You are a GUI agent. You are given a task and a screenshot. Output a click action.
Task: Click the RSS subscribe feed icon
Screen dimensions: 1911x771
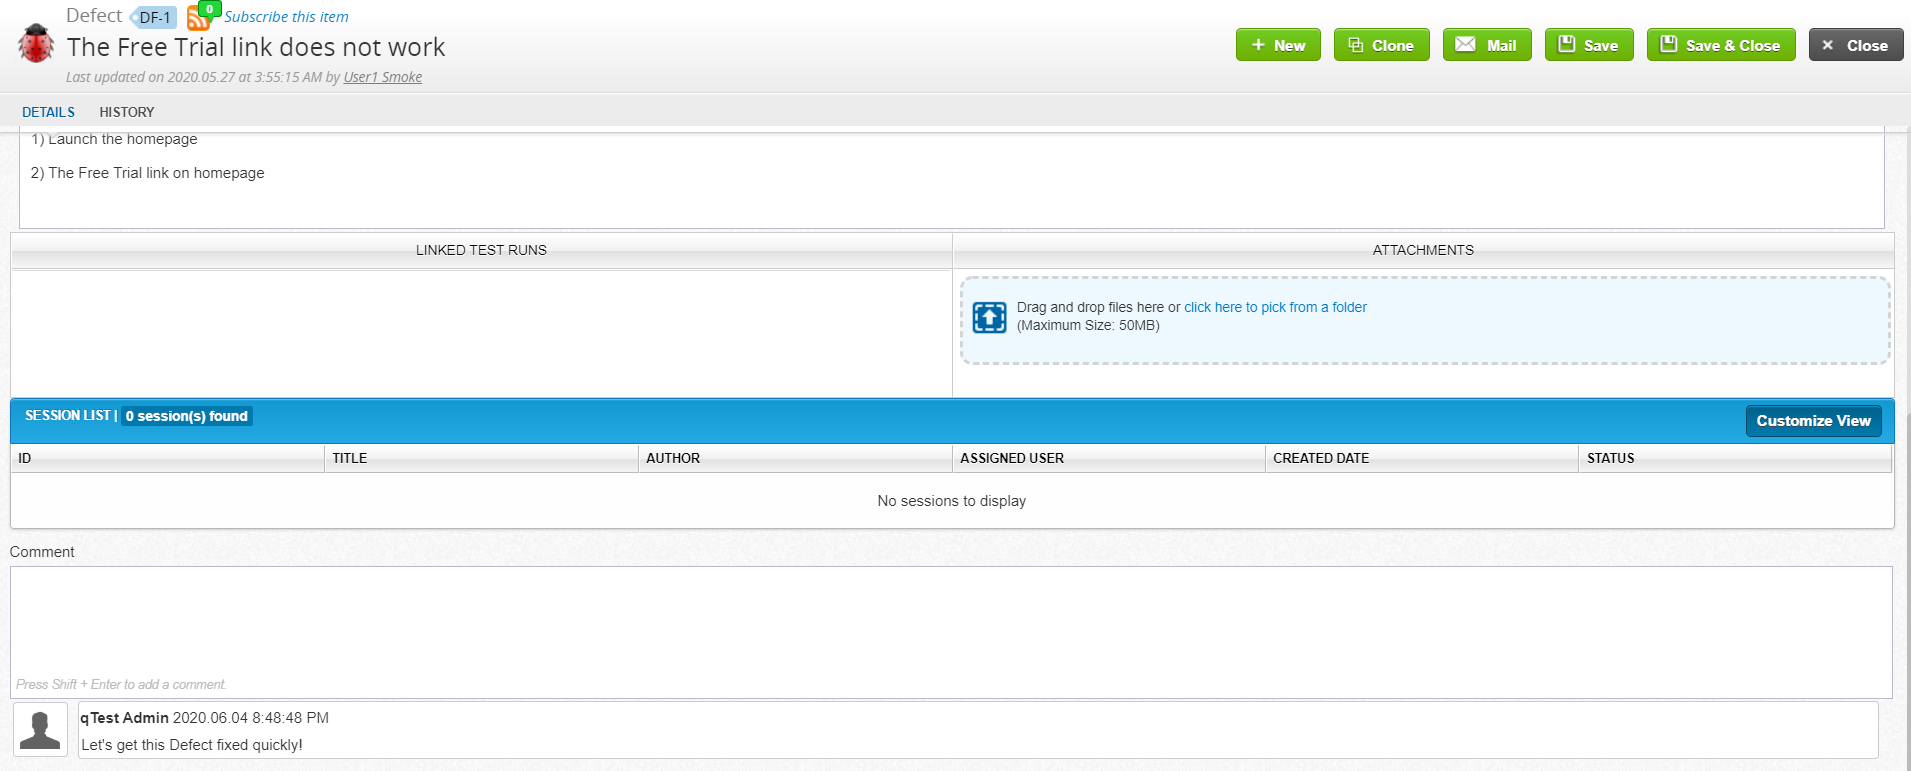click(198, 19)
